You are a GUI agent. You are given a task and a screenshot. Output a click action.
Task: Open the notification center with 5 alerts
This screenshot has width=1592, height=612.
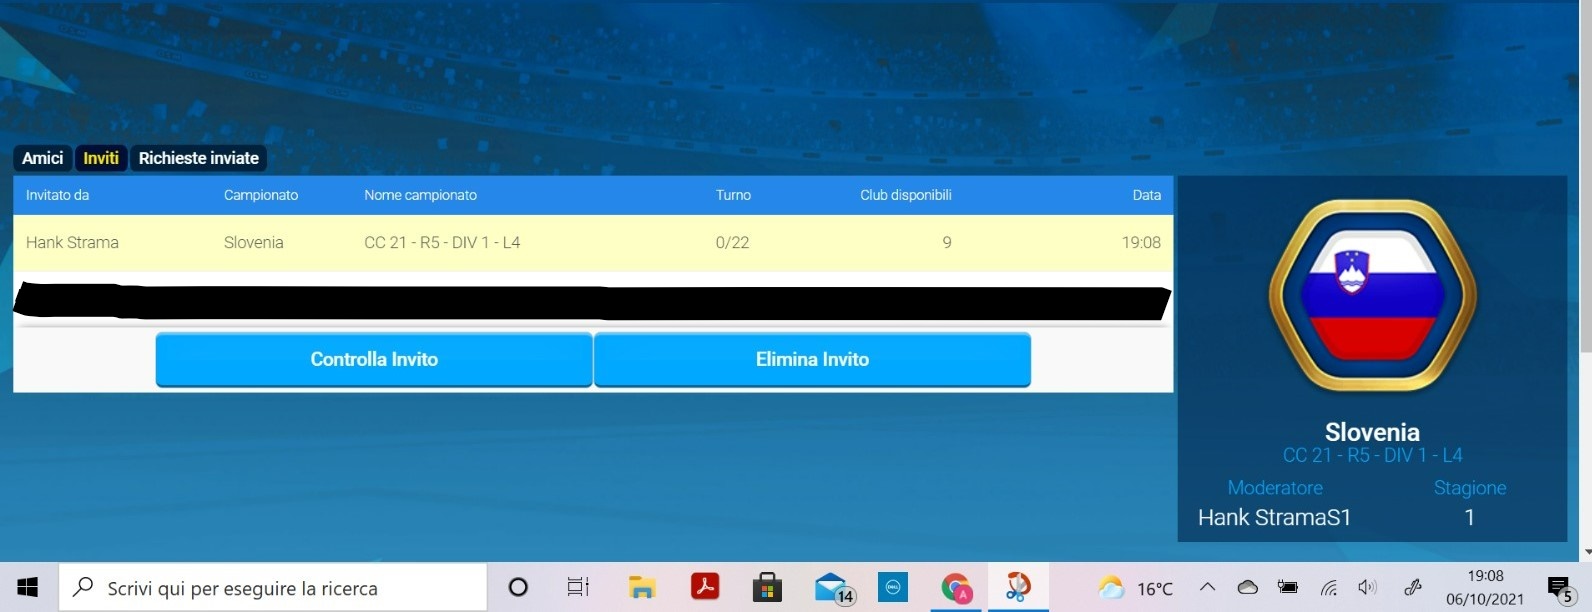(1559, 589)
